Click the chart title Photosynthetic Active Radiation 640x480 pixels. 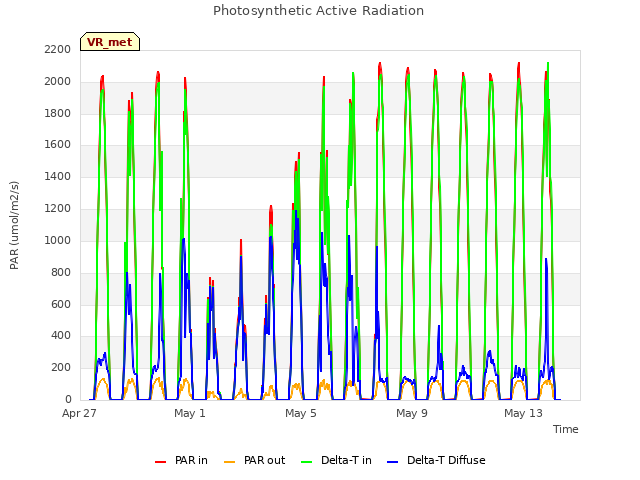(318, 11)
